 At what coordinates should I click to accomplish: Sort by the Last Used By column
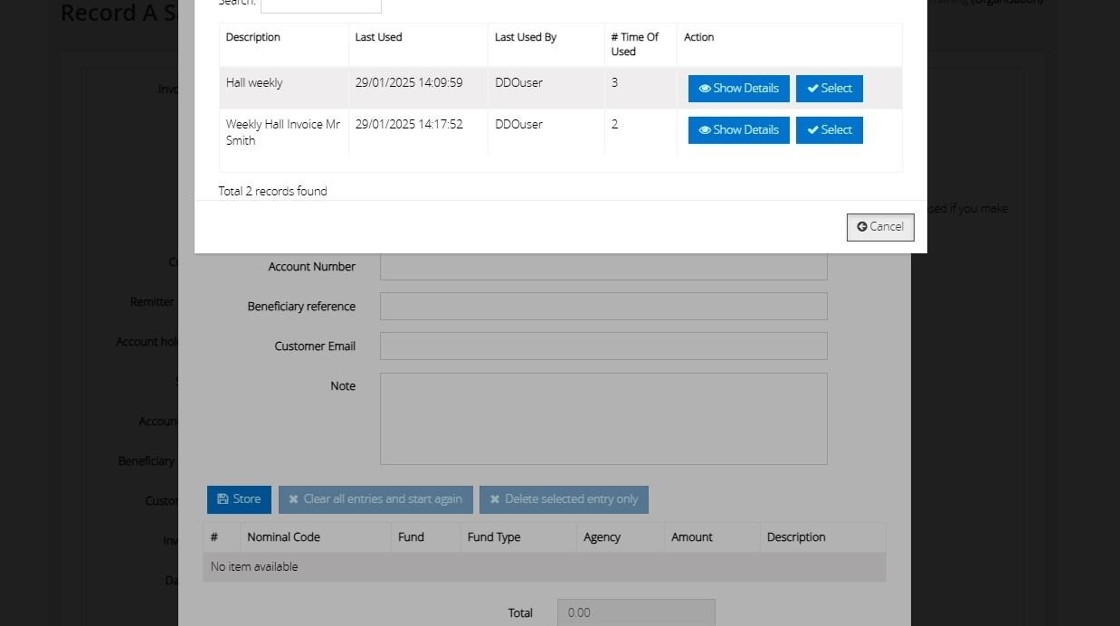[x=526, y=37]
